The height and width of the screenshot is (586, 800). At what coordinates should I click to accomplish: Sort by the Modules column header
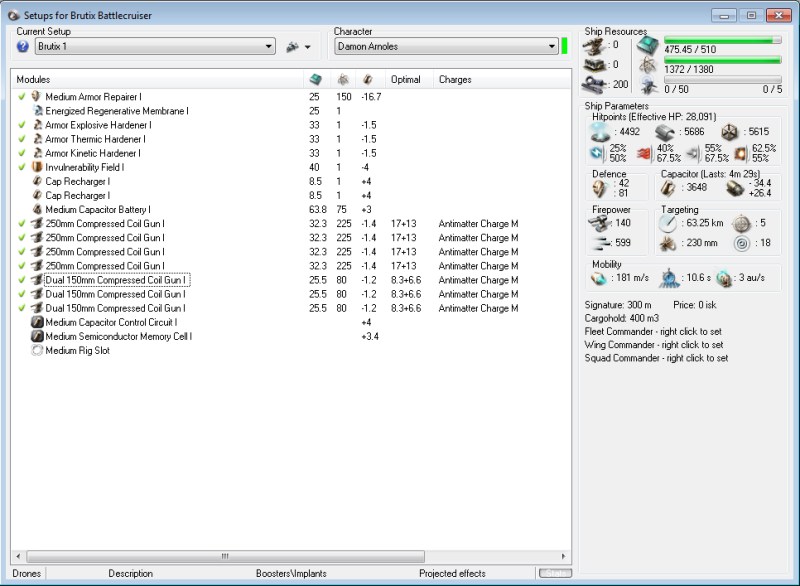[x=157, y=80]
